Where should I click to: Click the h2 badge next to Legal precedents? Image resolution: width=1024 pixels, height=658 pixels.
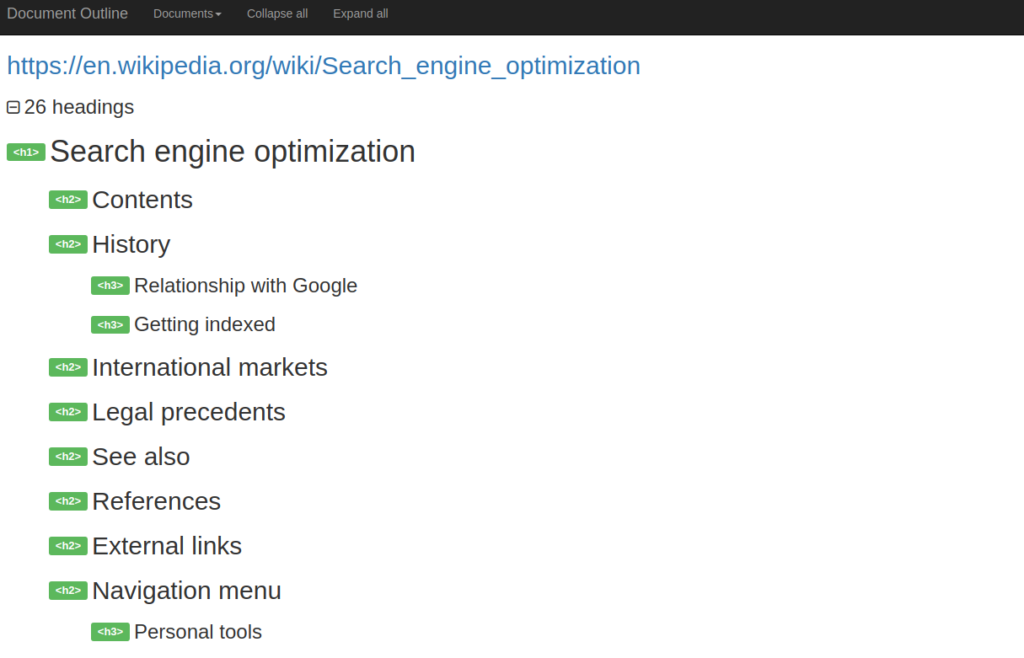[68, 412]
